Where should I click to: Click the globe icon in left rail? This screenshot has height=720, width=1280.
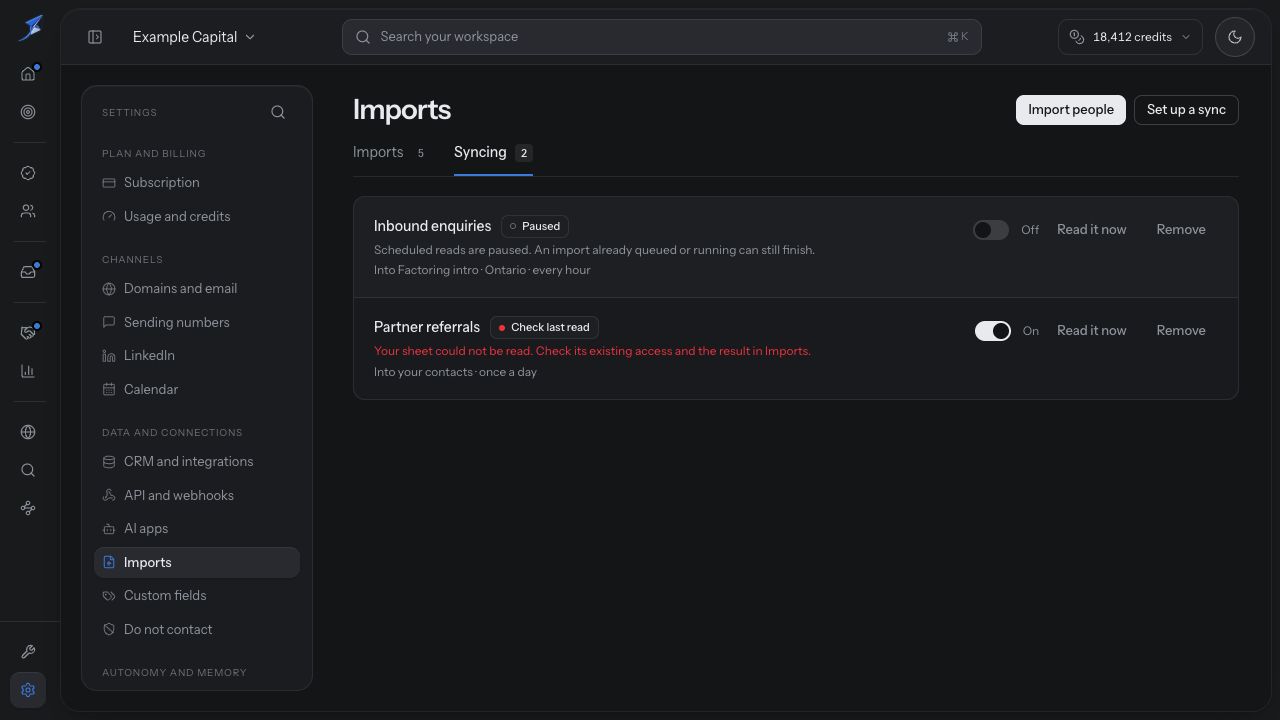click(28, 432)
